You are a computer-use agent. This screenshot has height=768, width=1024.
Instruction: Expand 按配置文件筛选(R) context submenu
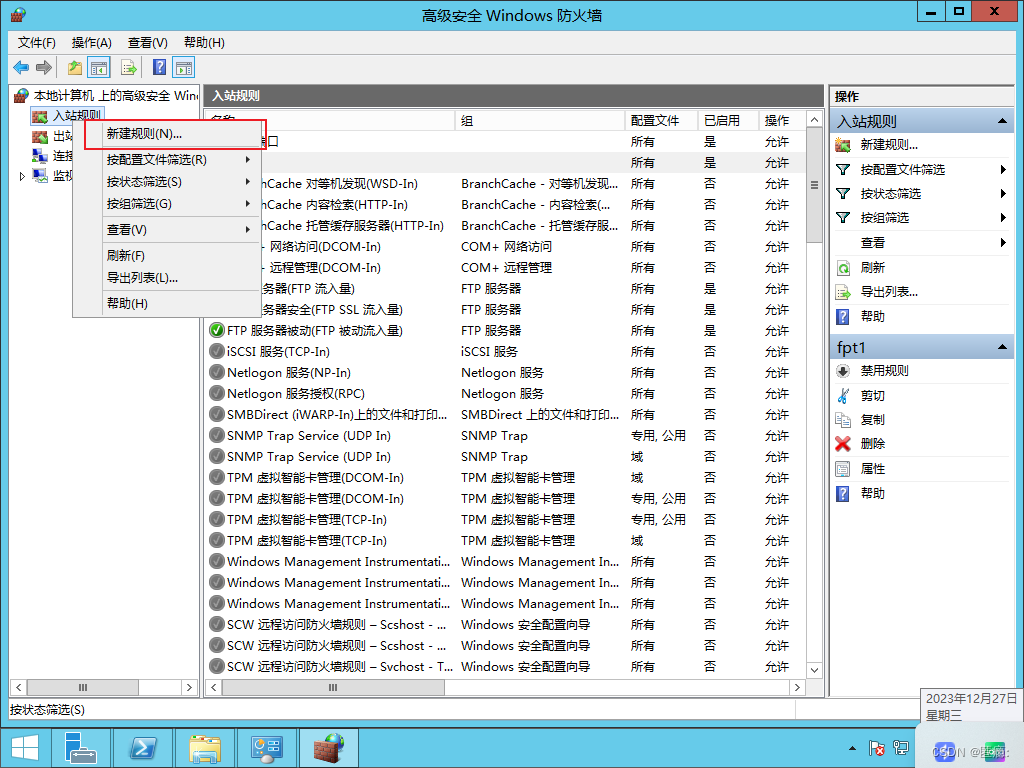click(x=248, y=159)
